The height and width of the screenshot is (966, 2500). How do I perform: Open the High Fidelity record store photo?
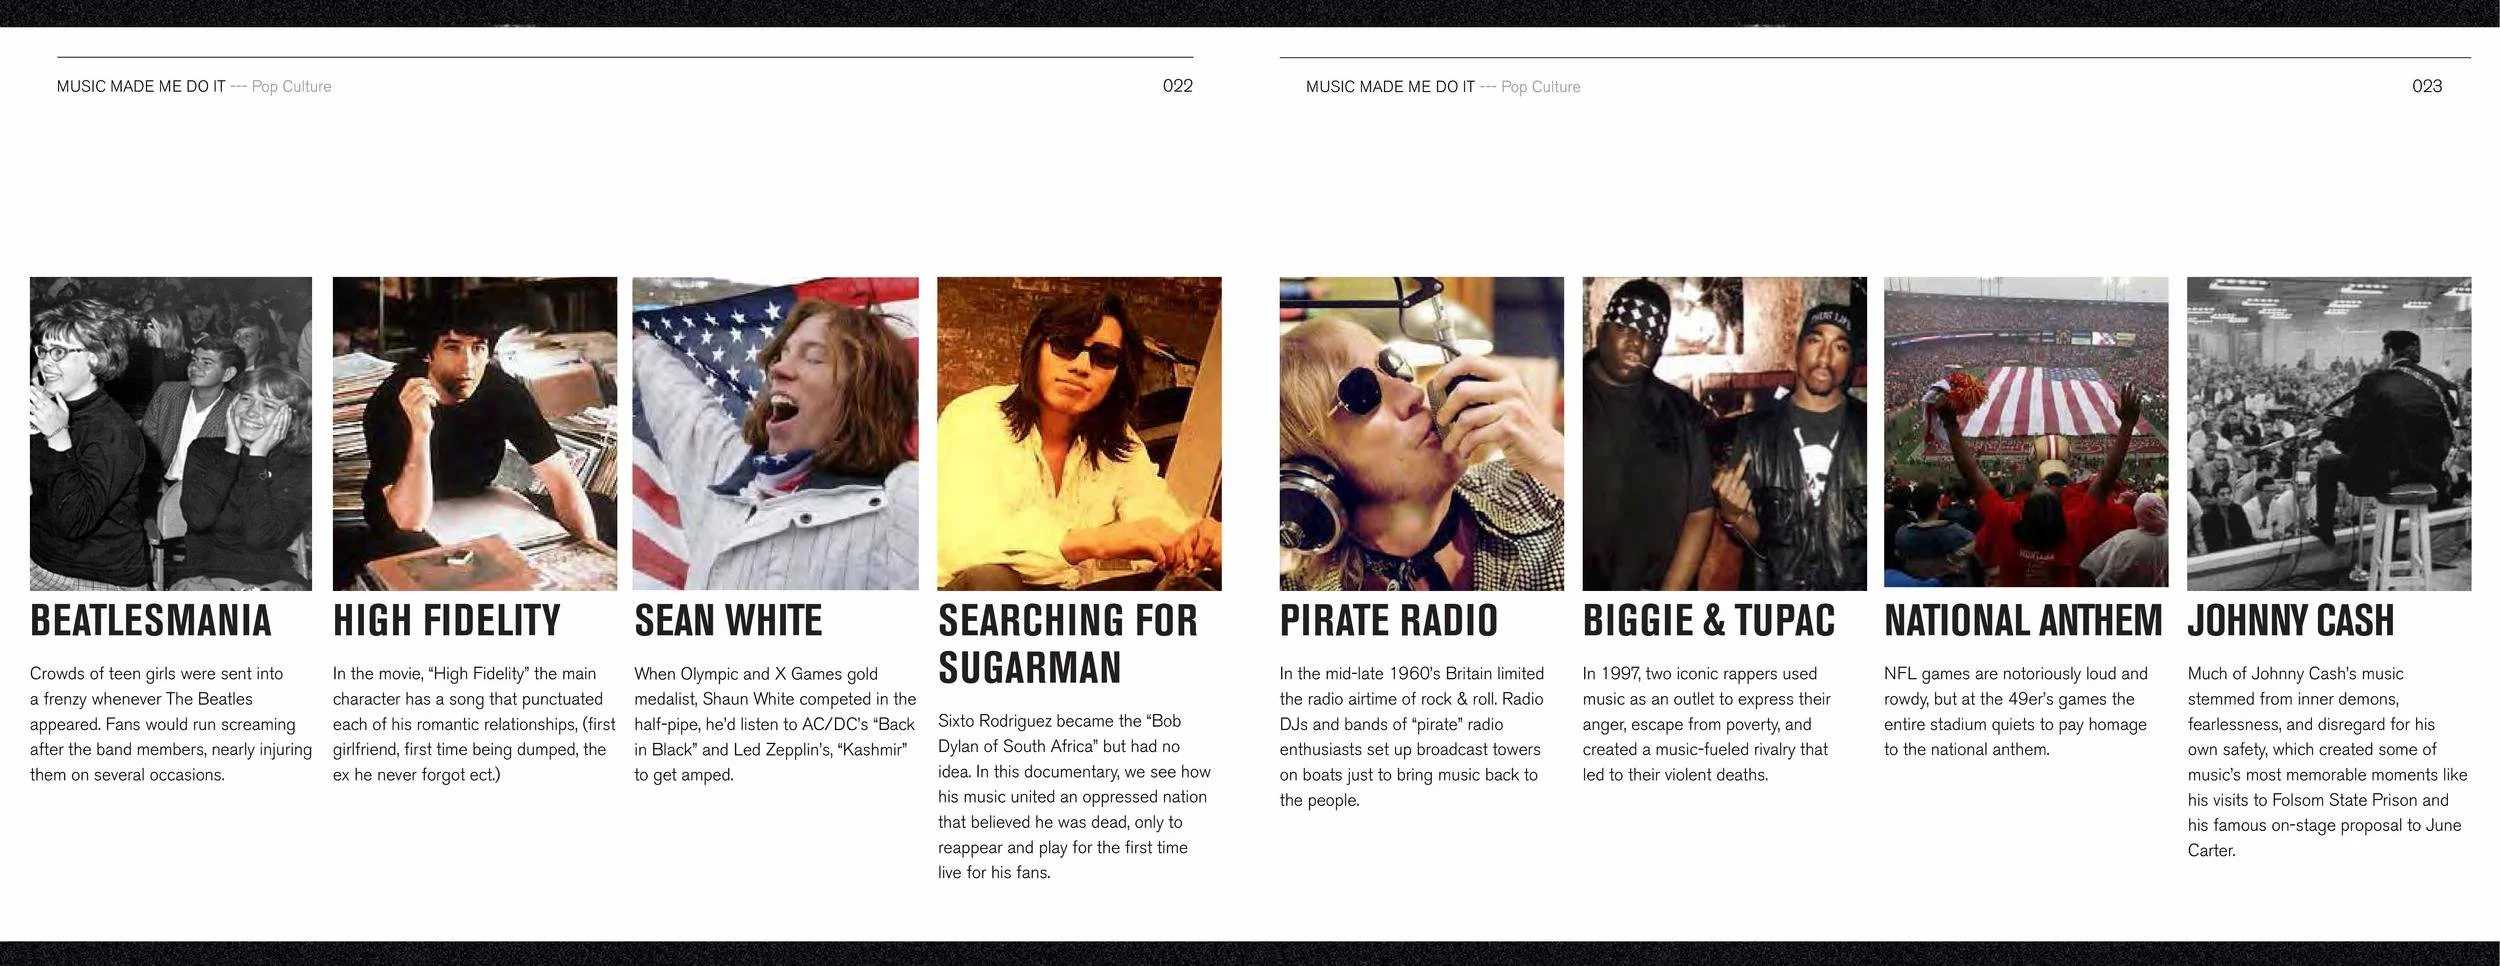(x=475, y=434)
